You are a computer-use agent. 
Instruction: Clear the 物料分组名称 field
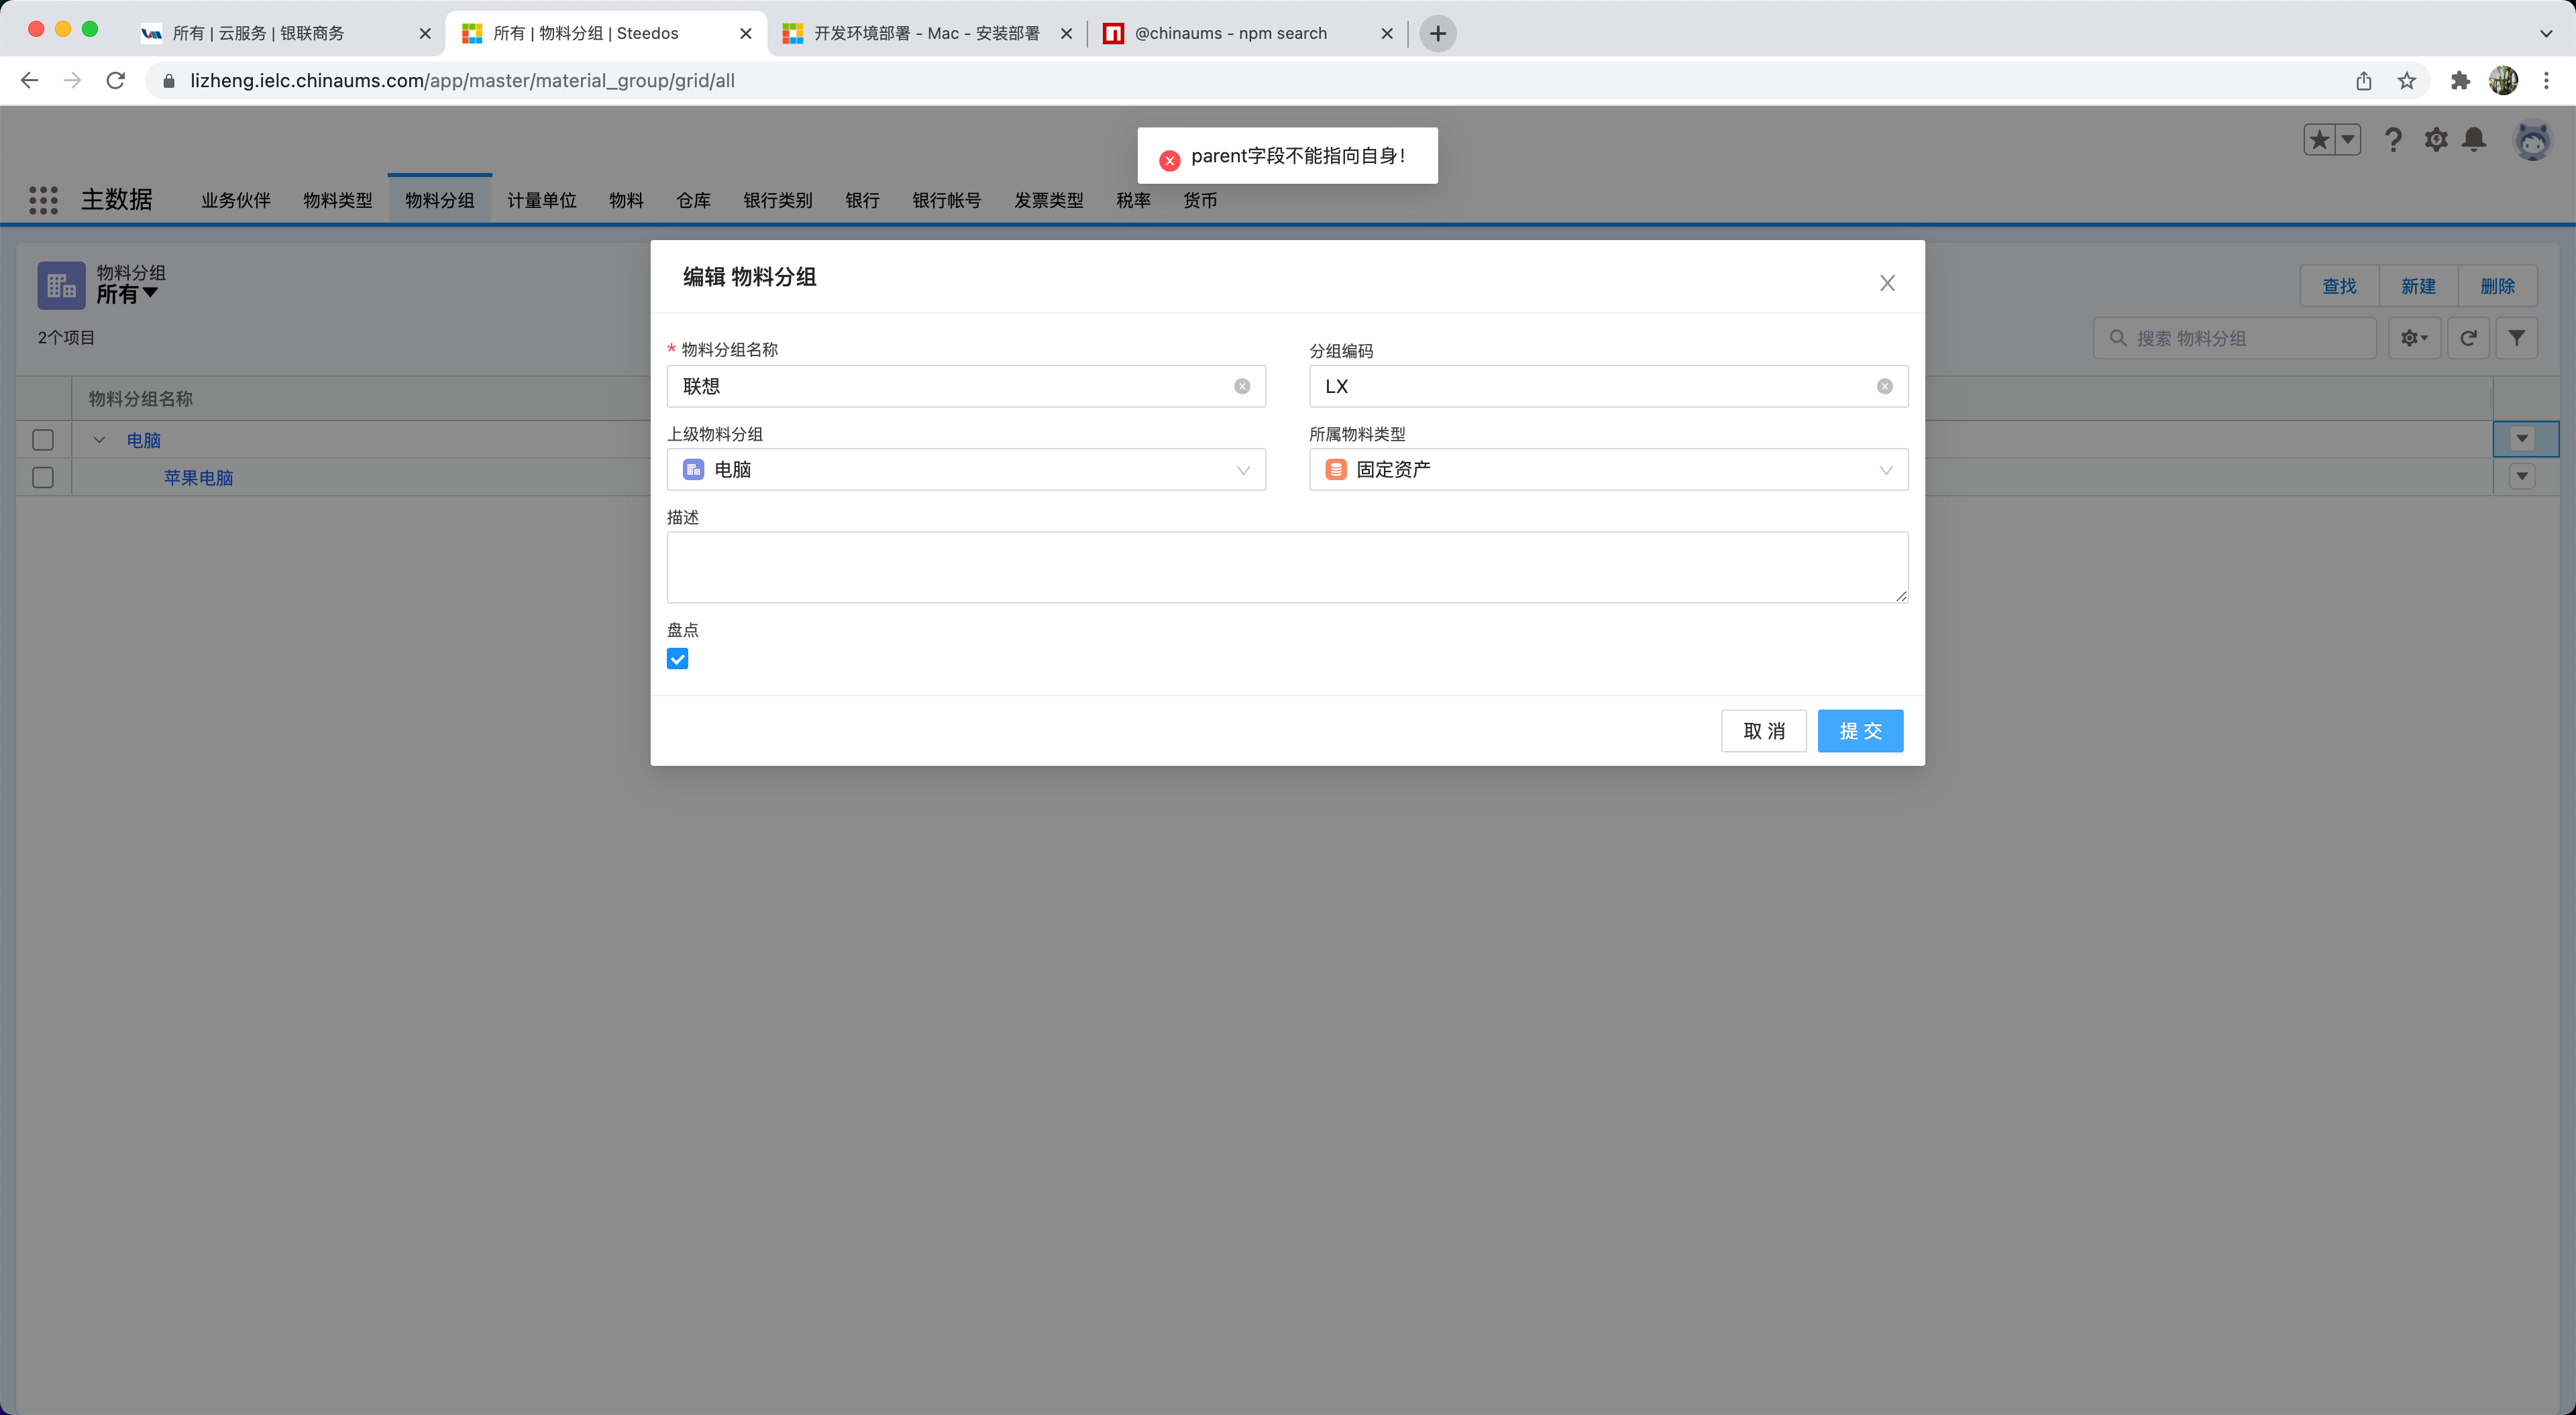(1242, 386)
